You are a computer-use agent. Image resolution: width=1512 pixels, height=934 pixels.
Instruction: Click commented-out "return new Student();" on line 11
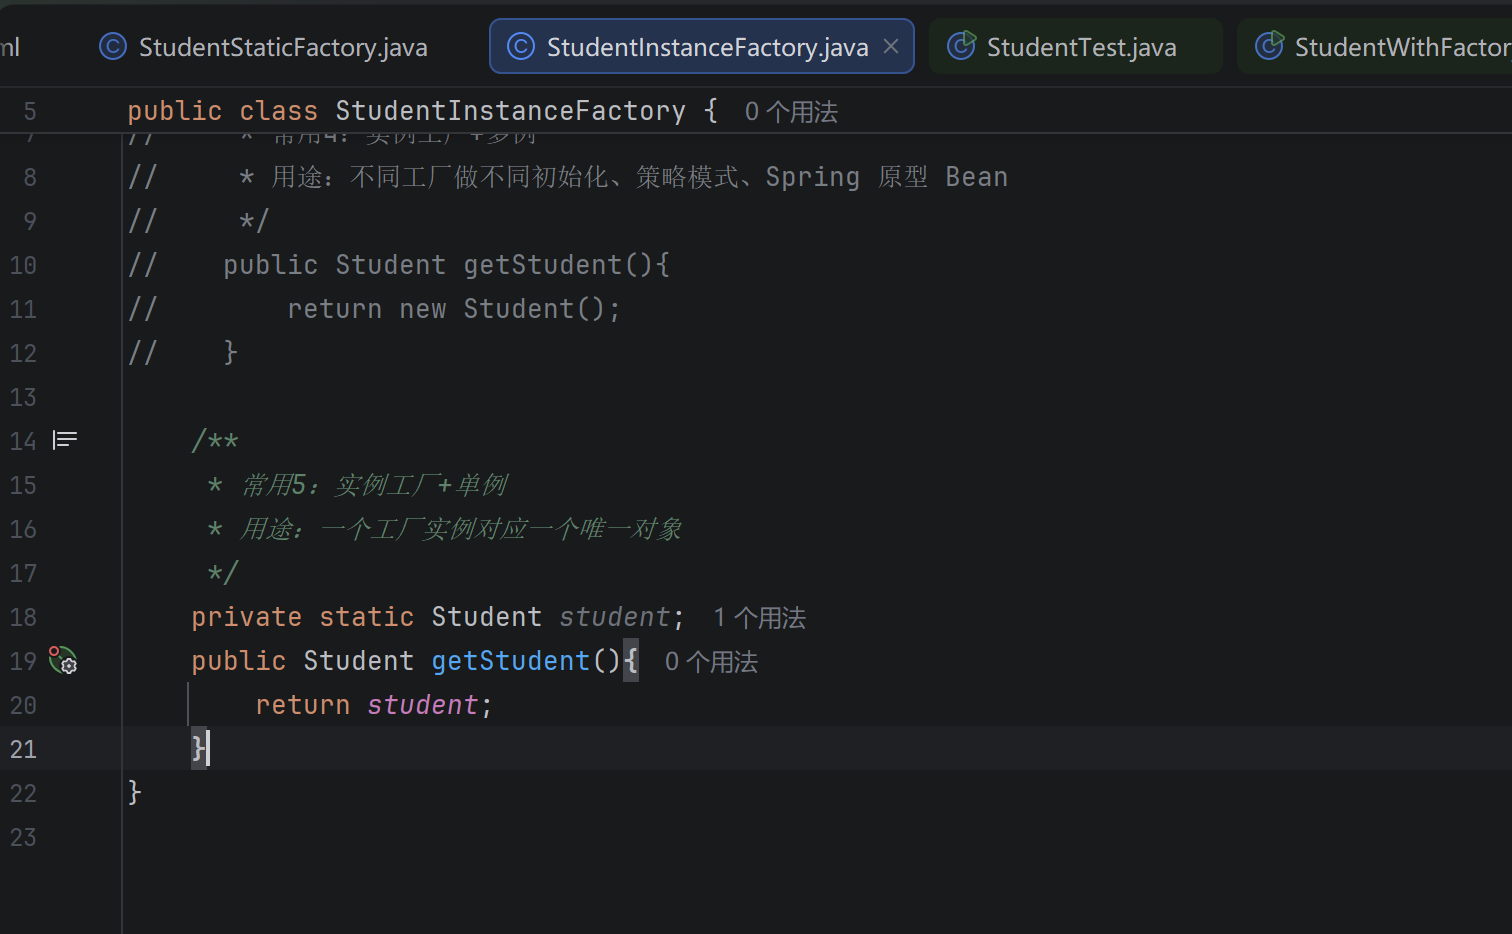tap(454, 309)
